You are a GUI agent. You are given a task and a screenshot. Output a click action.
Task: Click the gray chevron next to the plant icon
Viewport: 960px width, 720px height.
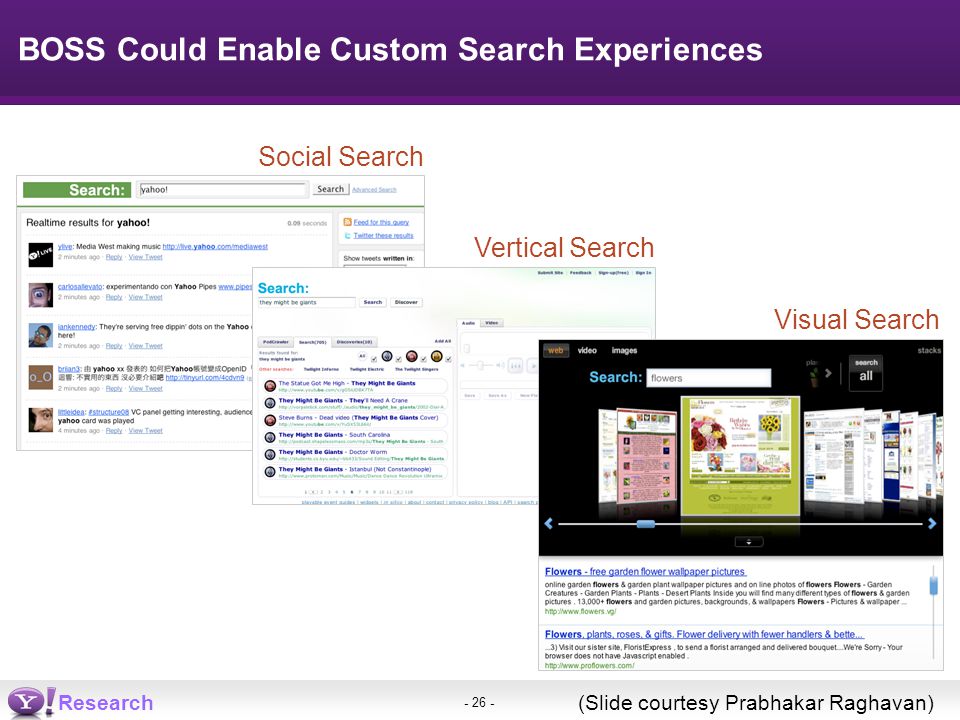[x=828, y=373]
